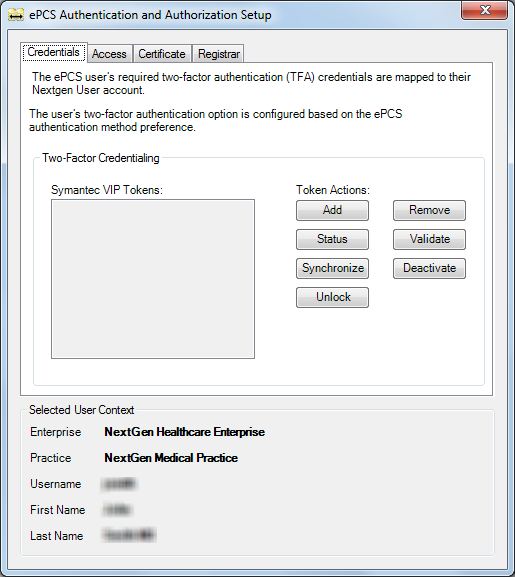Select the NextGen Healthcare Enterprise text

click(x=185, y=432)
